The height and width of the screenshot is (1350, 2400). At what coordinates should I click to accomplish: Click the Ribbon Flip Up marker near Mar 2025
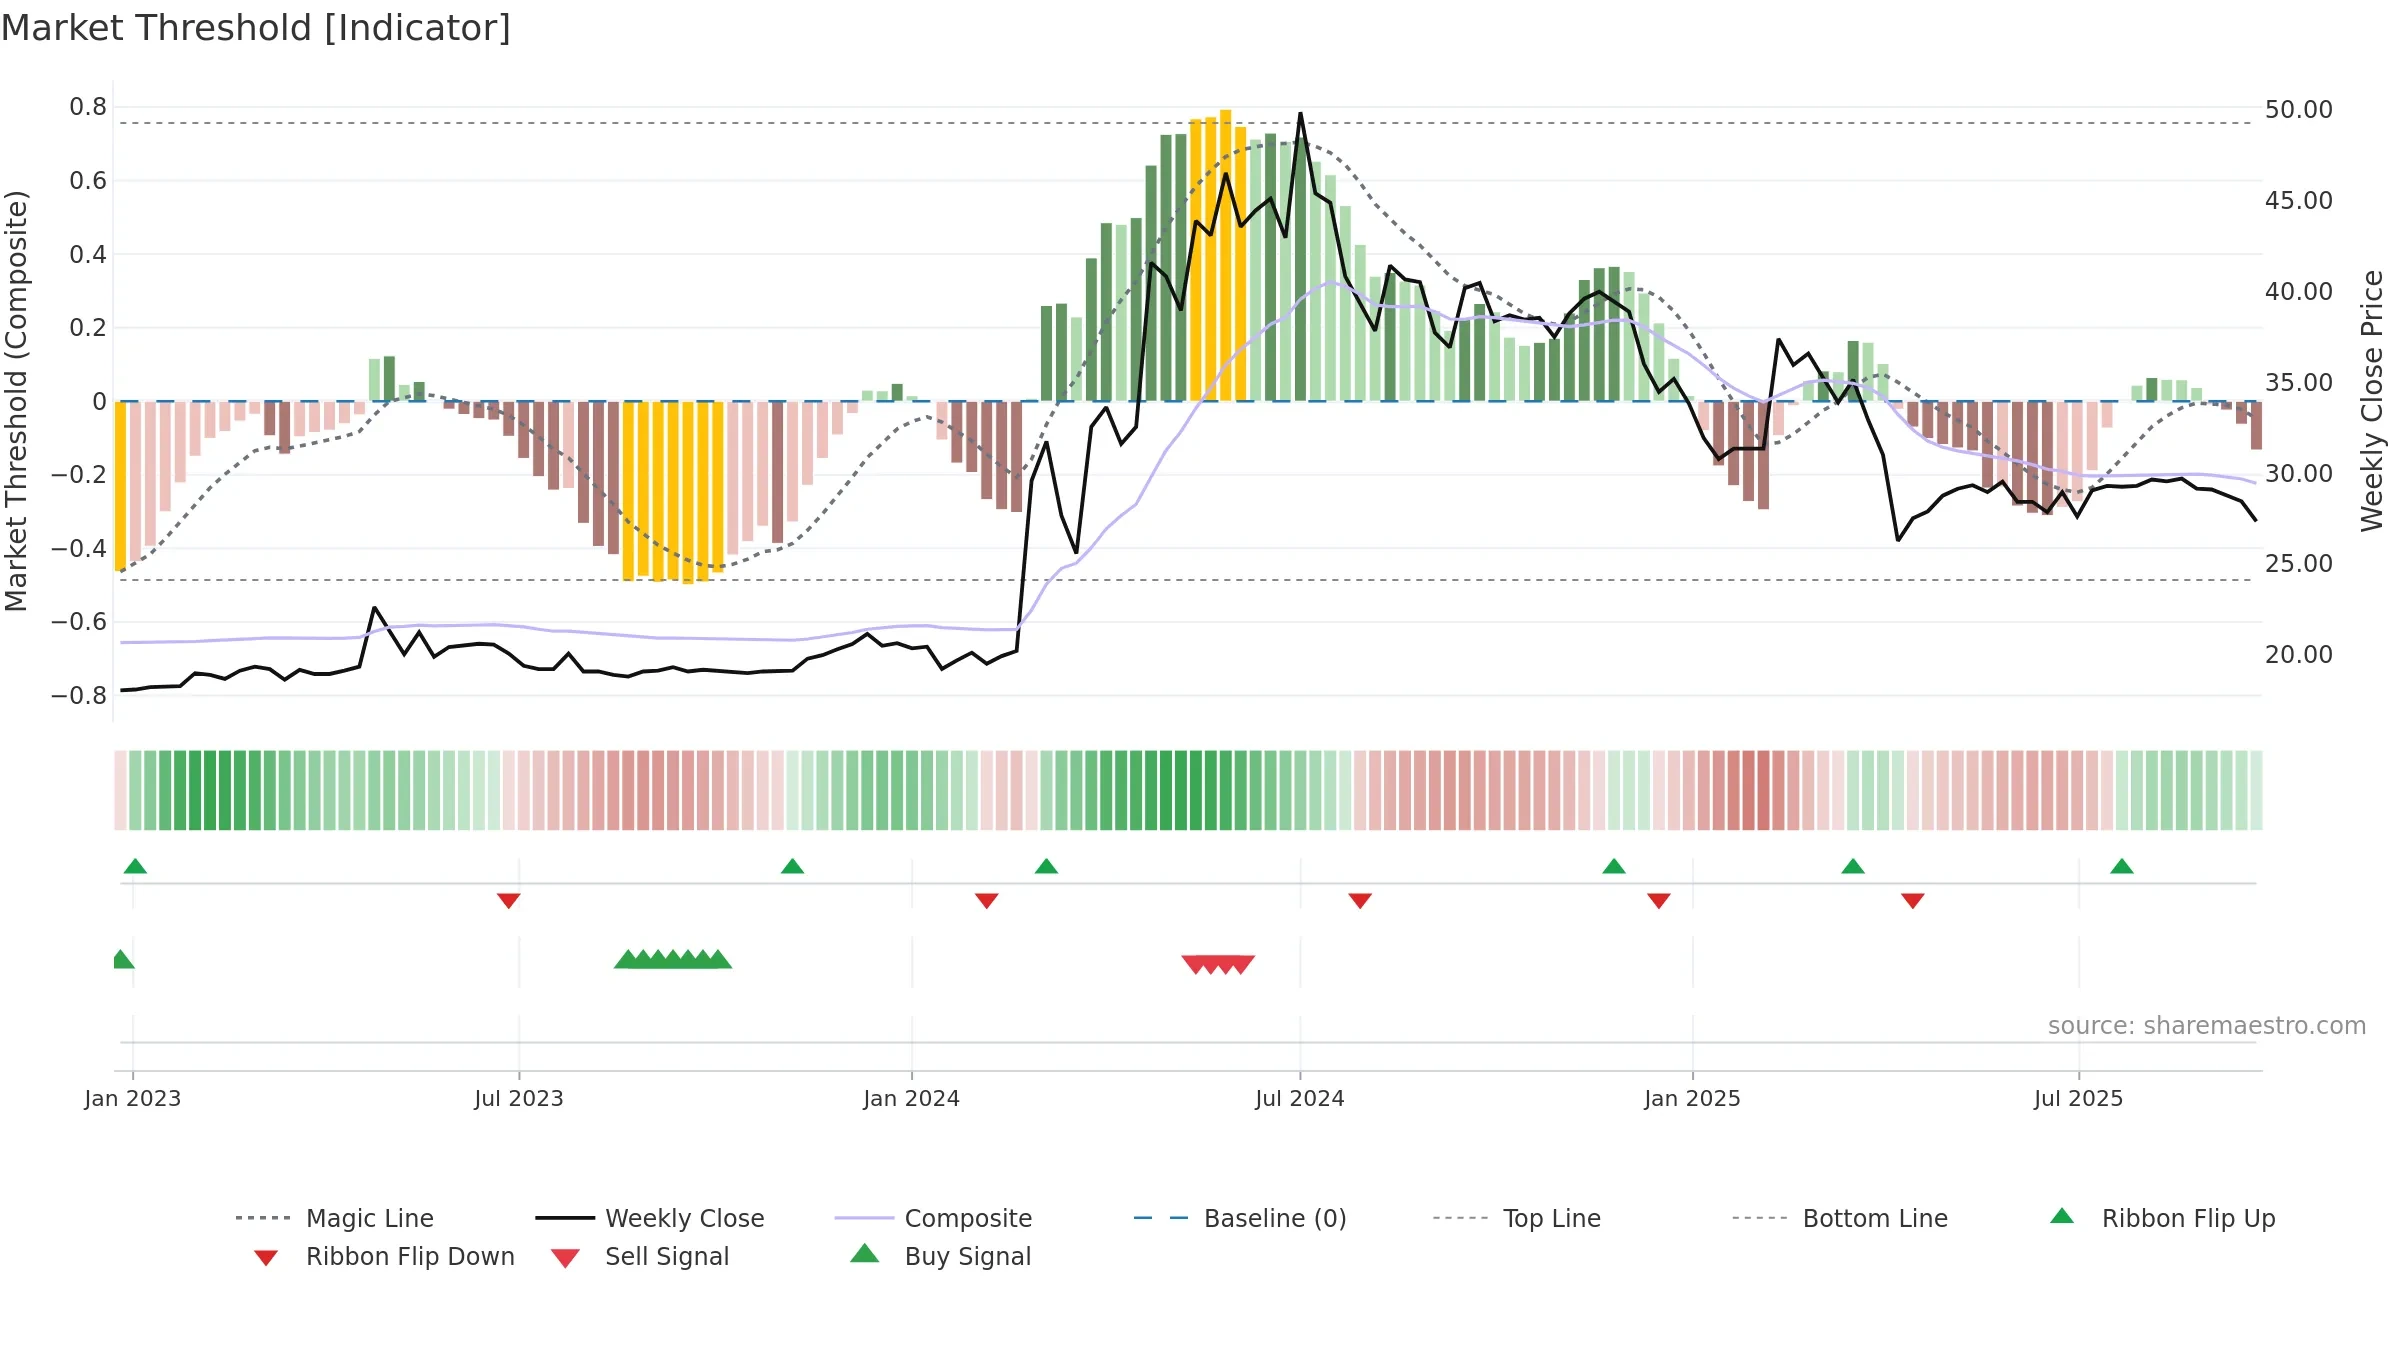(x=1853, y=866)
